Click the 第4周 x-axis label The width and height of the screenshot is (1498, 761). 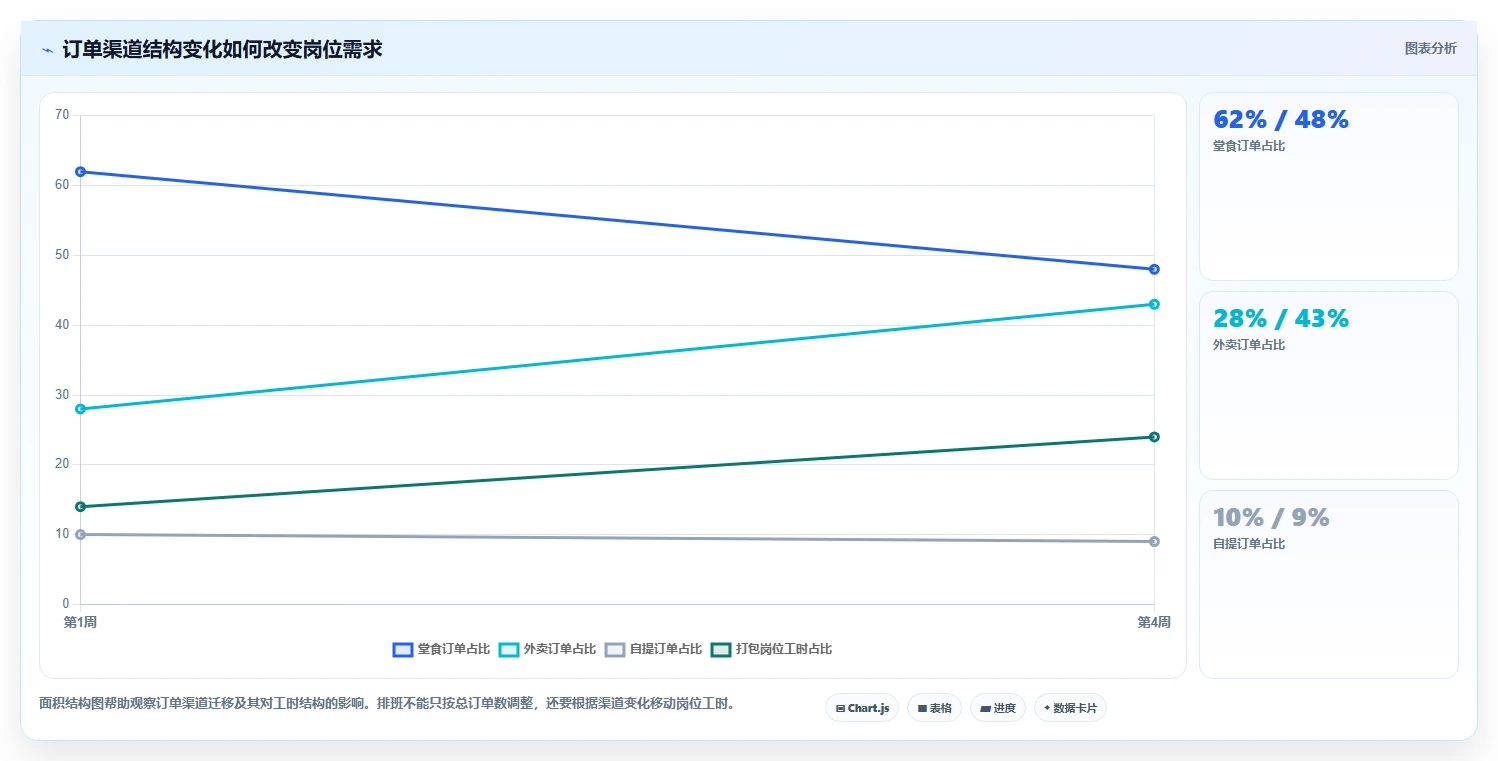(1154, 622)
